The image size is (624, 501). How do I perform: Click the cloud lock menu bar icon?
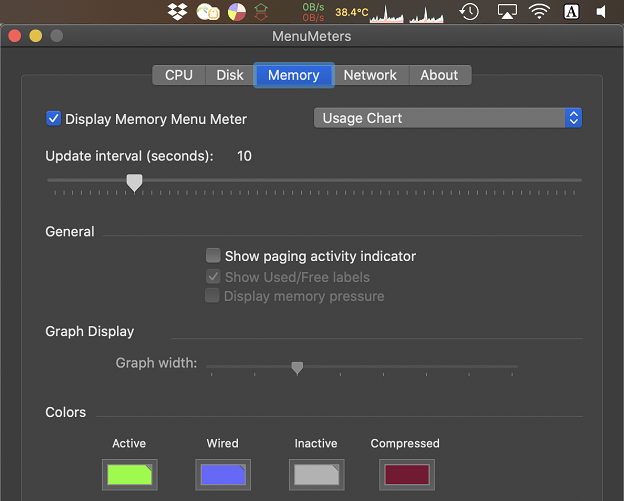click(x=208, y=12)
